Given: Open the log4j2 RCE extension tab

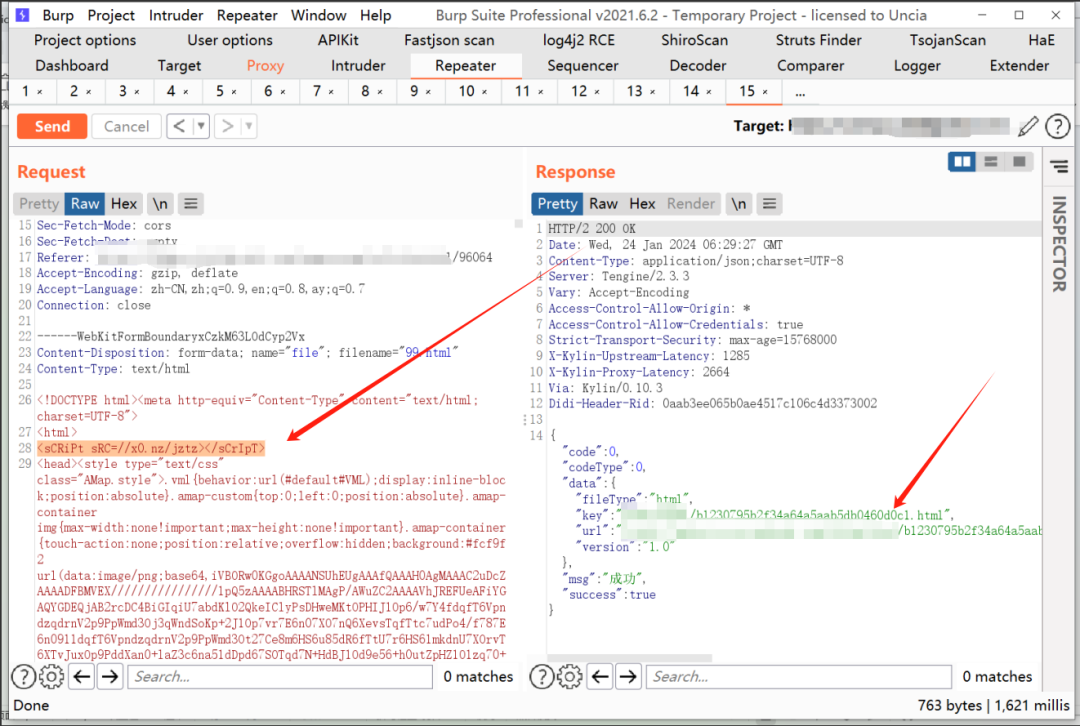Looking at the screenshot, I should click(x=579, y=41).
